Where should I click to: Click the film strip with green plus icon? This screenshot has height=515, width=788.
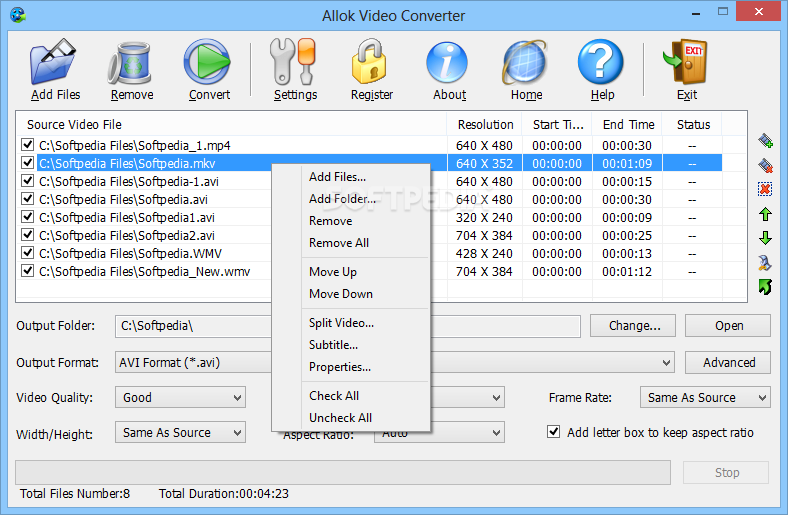pos(765,141)
